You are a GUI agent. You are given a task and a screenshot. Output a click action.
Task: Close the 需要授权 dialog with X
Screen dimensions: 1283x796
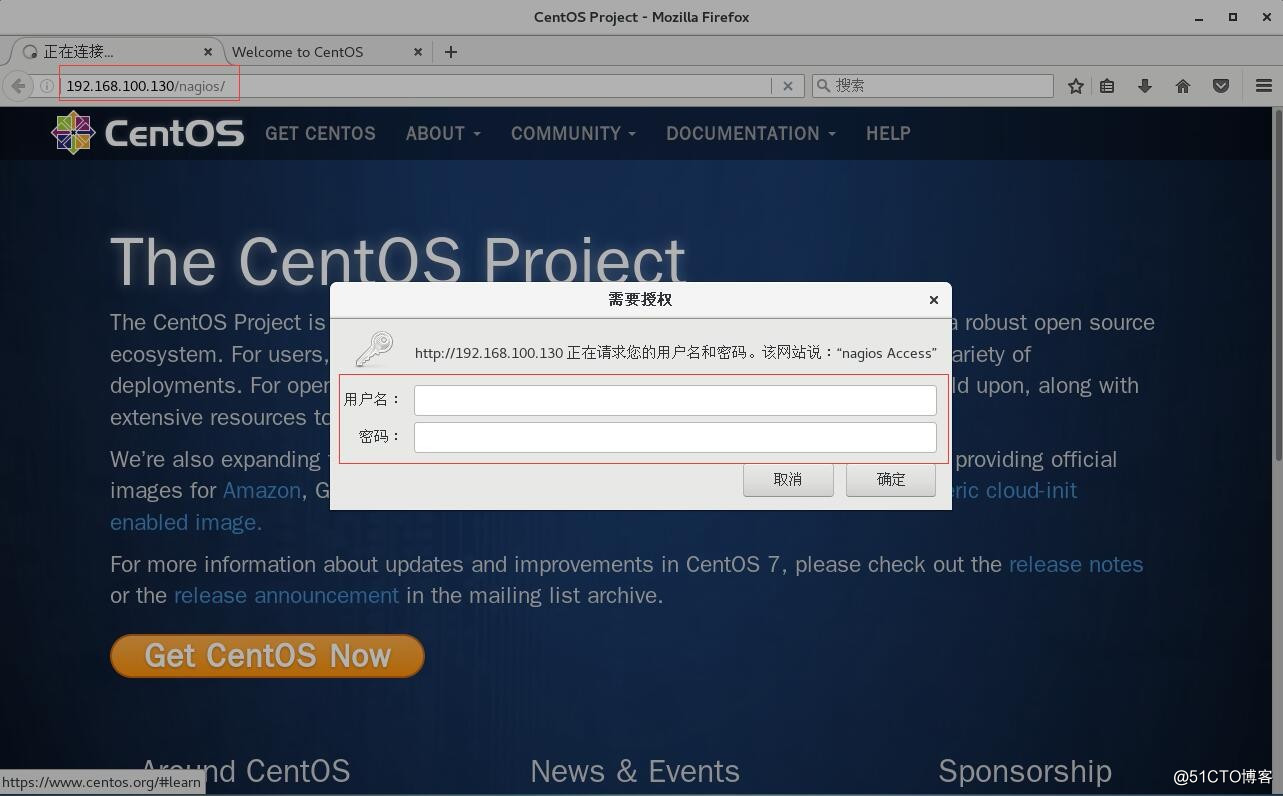pyautogui.click(x=933, y=300)
